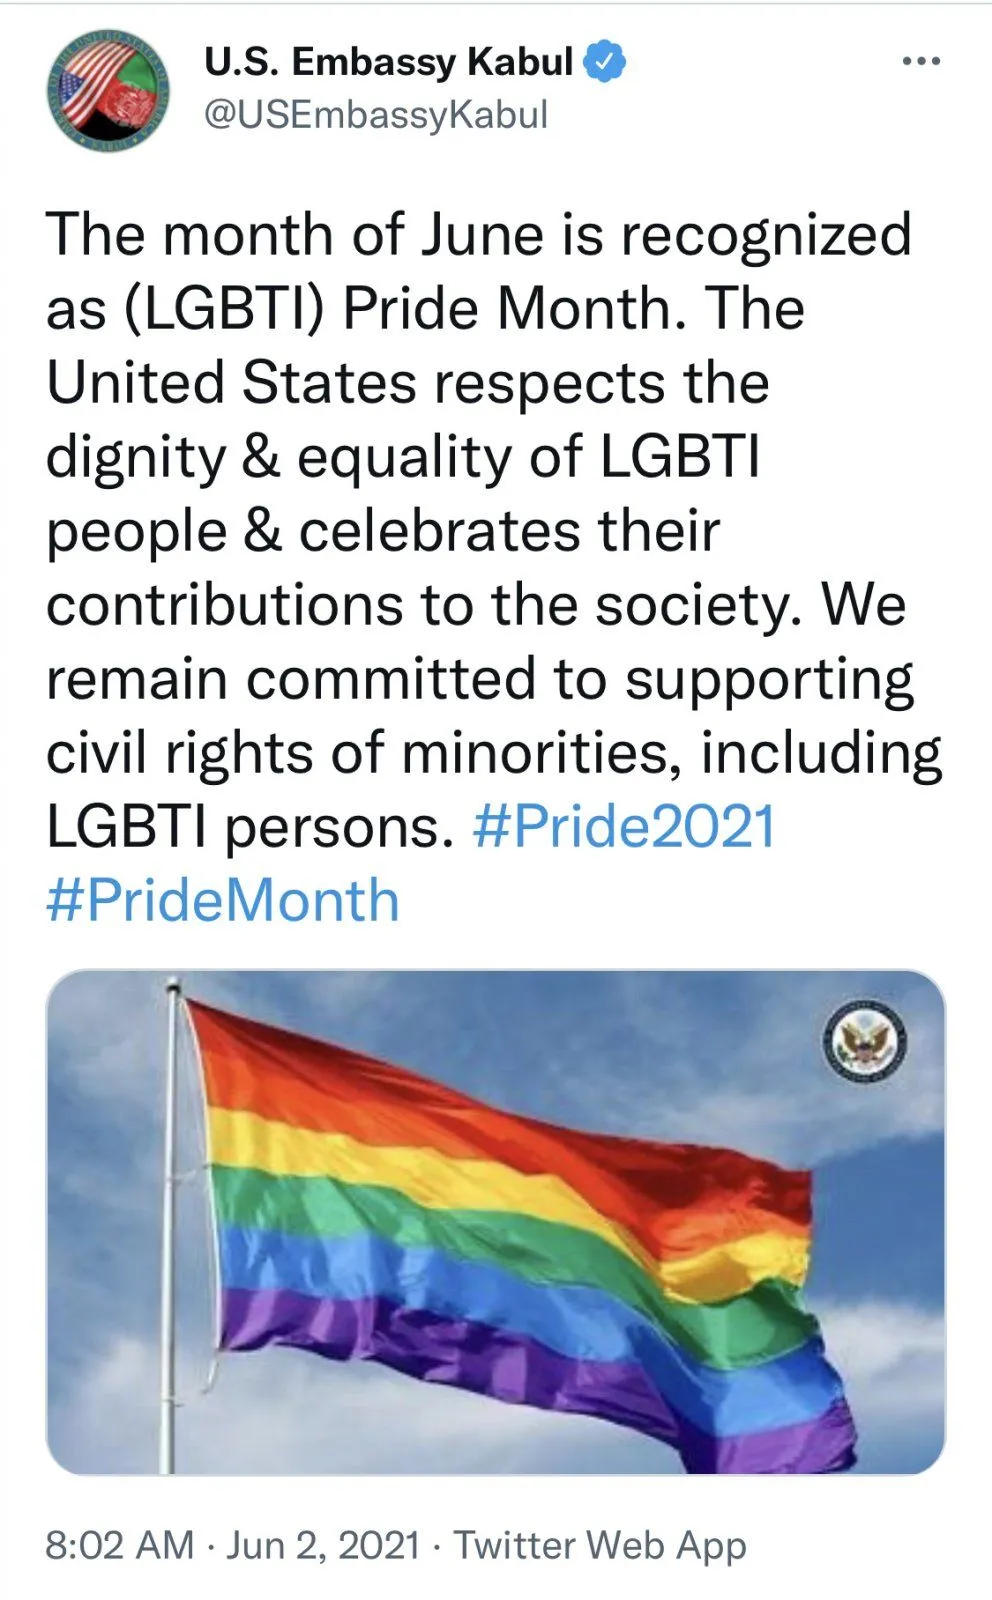This screenshot has height=1600, width=992.
Task: Open the #Pride2021 hashtag
Action: (624, 827)
